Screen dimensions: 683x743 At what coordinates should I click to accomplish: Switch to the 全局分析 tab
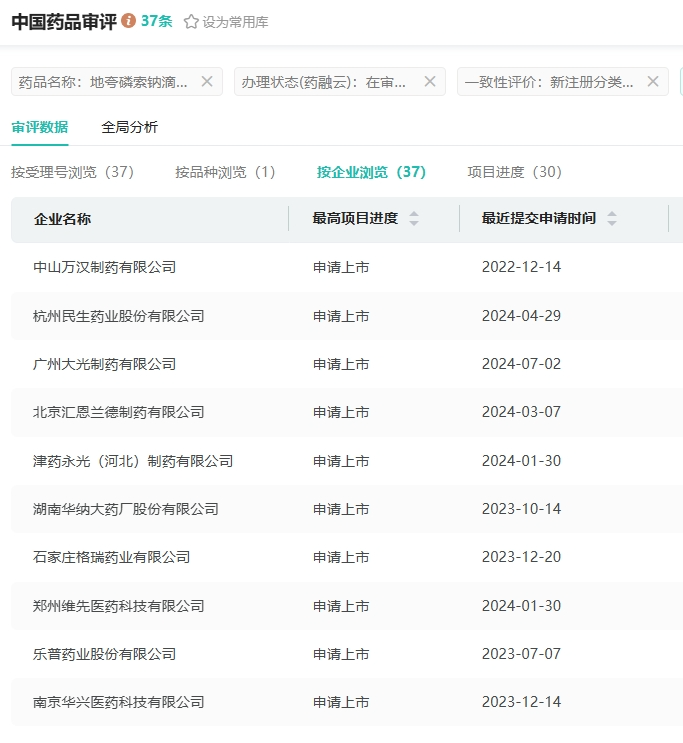129,127
